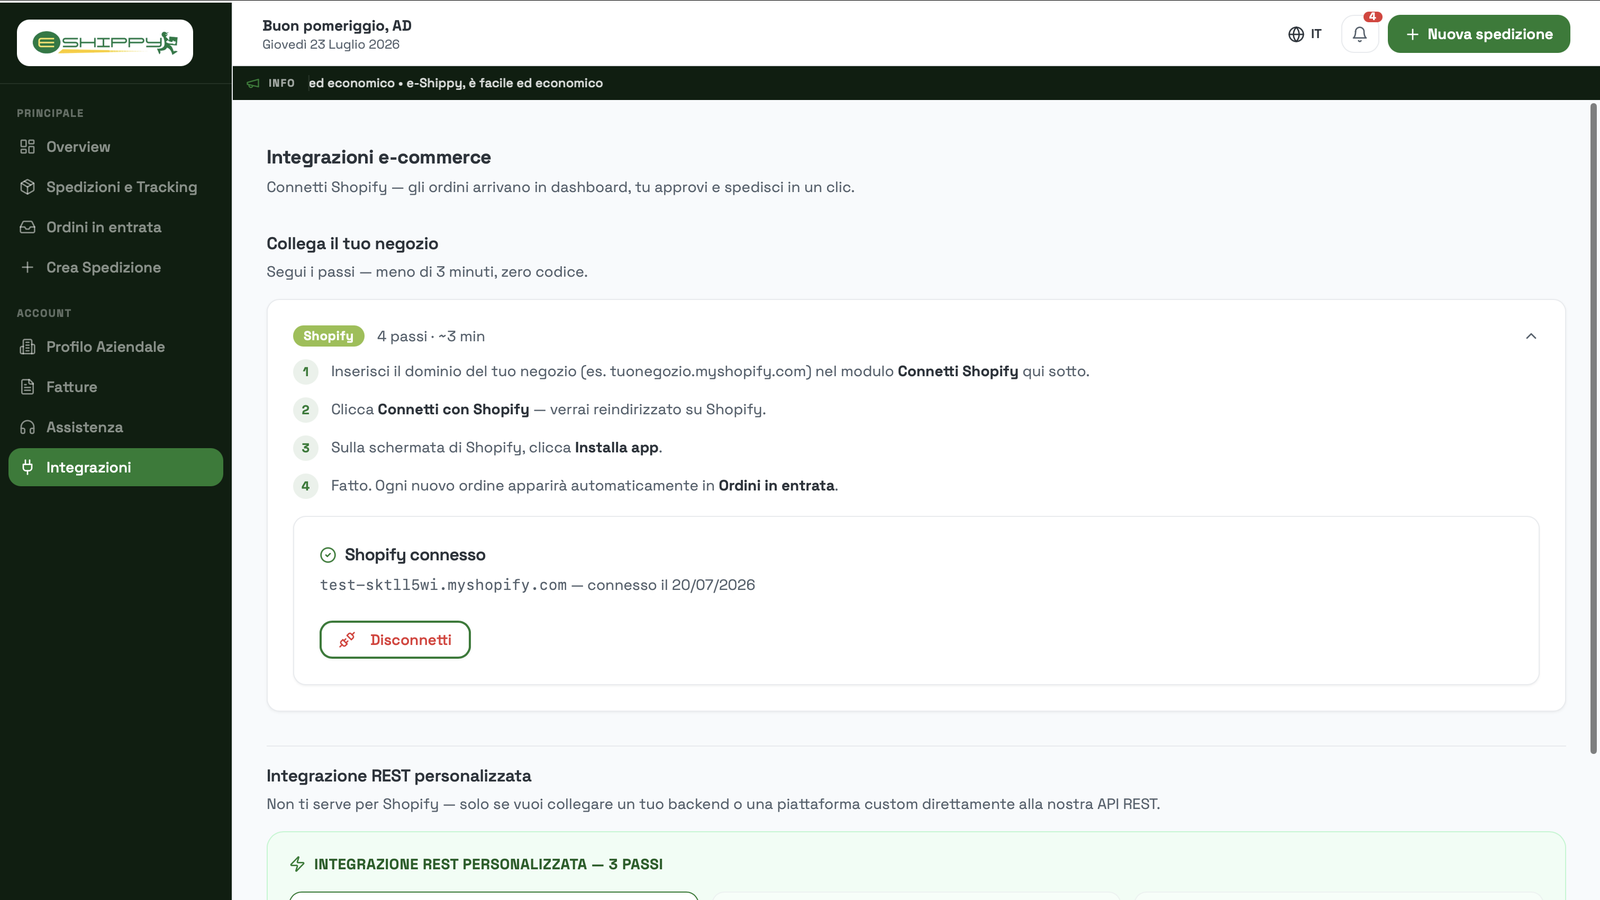Click 'INTEGRAZIONE REST PERSONALIZZATA — 3 PASSI' label
This screenshot has width=1600, height=900.
pos(488,864)
